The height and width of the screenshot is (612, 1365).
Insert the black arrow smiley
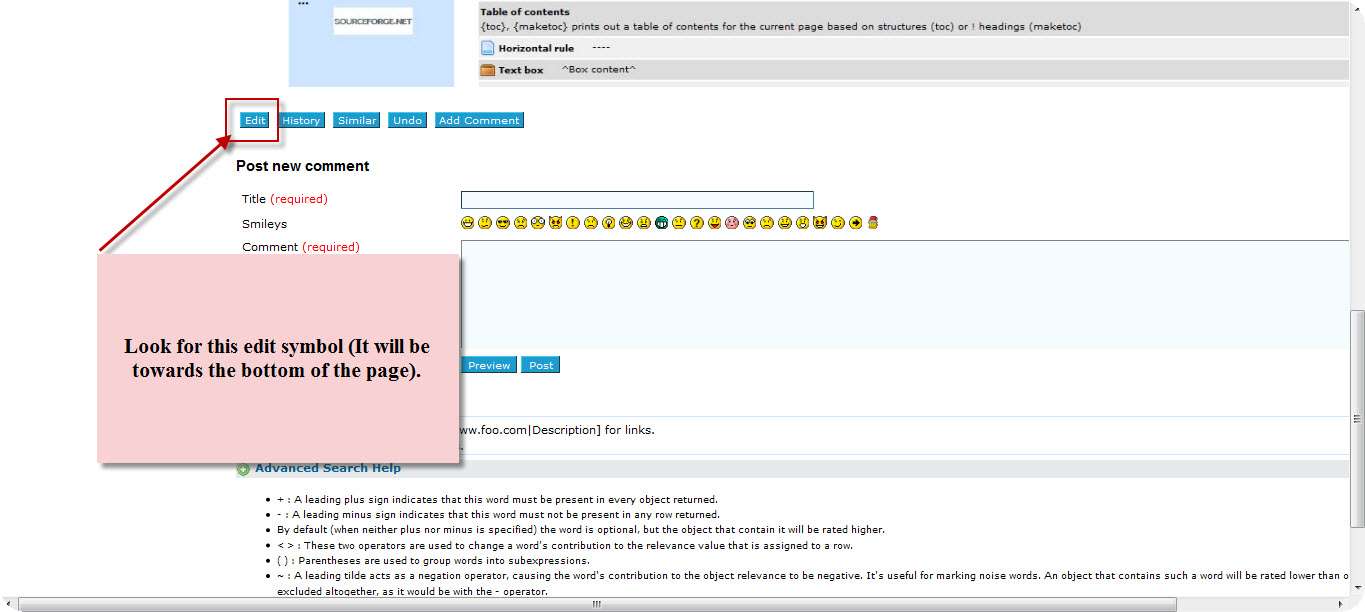click(x=855, y=223)
